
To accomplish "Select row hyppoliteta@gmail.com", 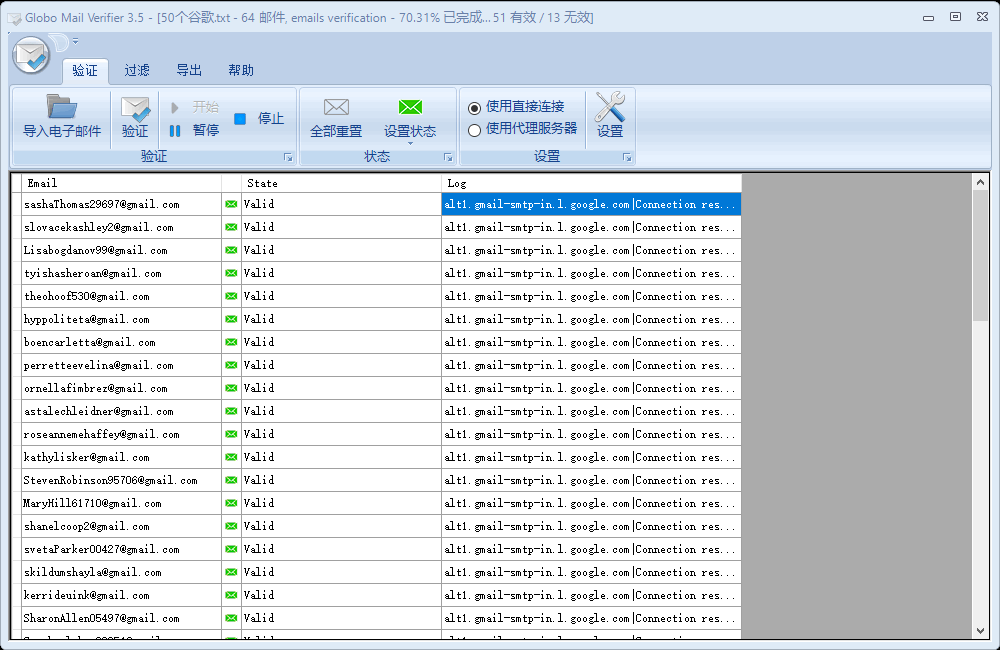I will [x=376, y=319].
